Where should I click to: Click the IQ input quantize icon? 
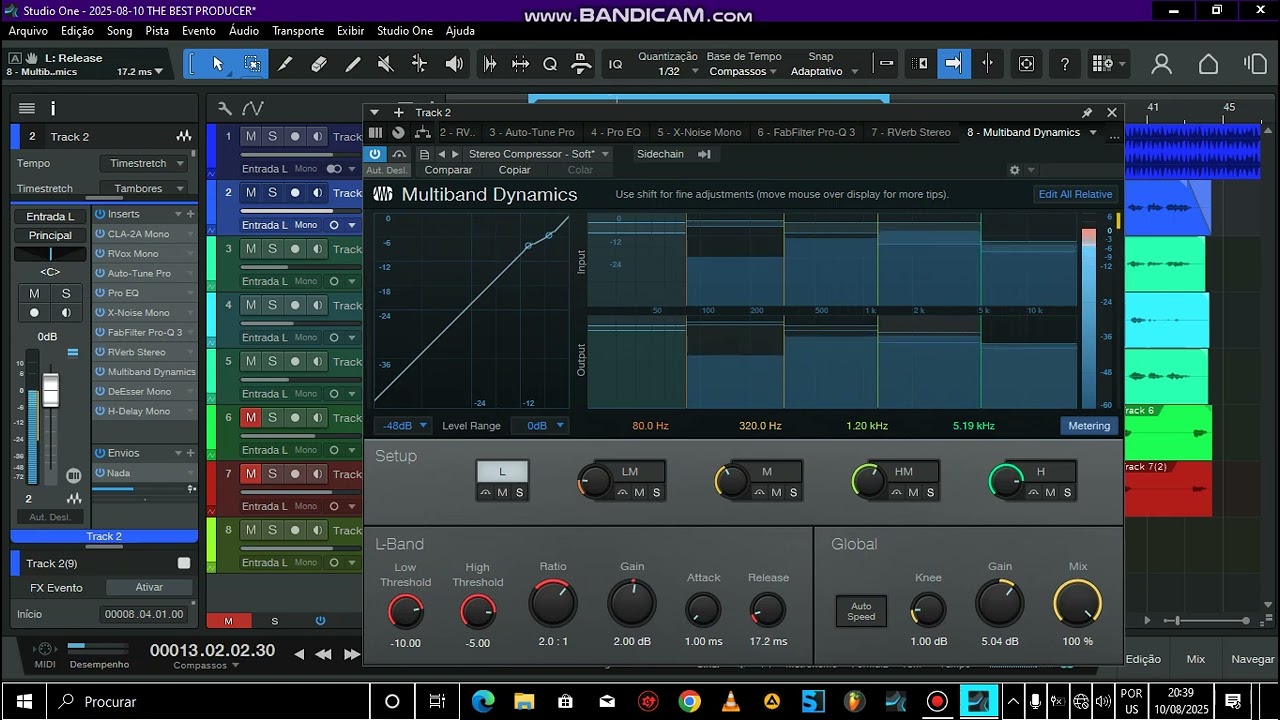pyautogui.click(x=616, y=64)
